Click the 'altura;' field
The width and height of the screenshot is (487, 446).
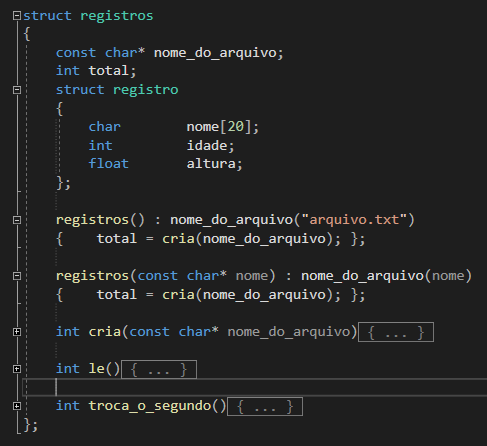[x=214, y=164]
